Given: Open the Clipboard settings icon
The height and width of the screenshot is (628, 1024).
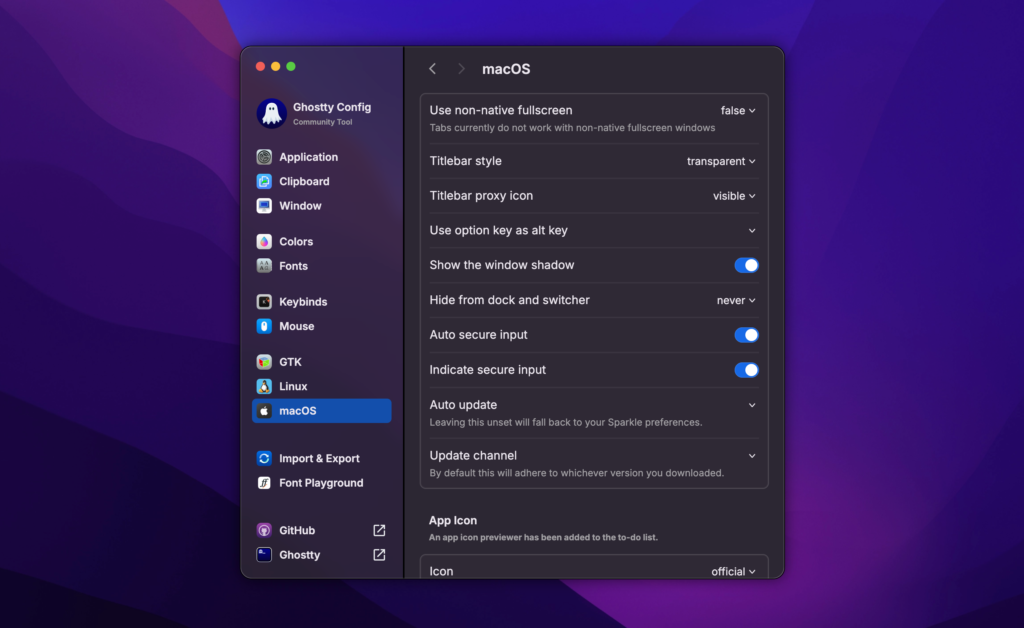Looking at the screenshot, I should [x=264, y=182].
